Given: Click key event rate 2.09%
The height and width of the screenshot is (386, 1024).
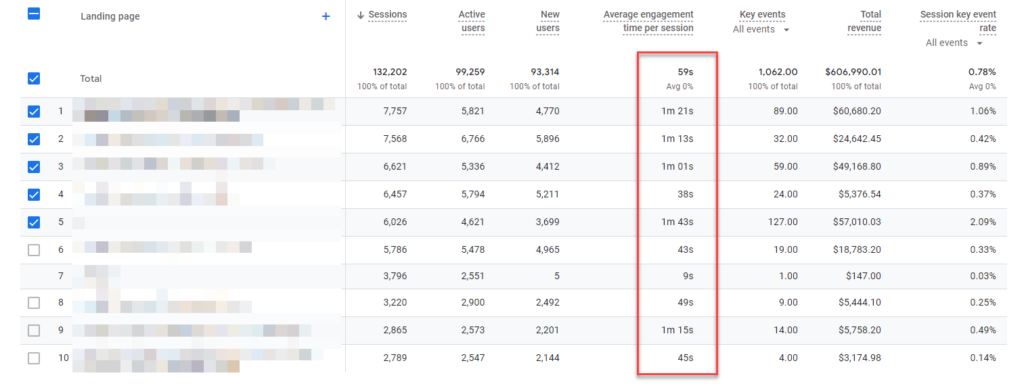Looking at the screenshot, I should coord(983,222).
